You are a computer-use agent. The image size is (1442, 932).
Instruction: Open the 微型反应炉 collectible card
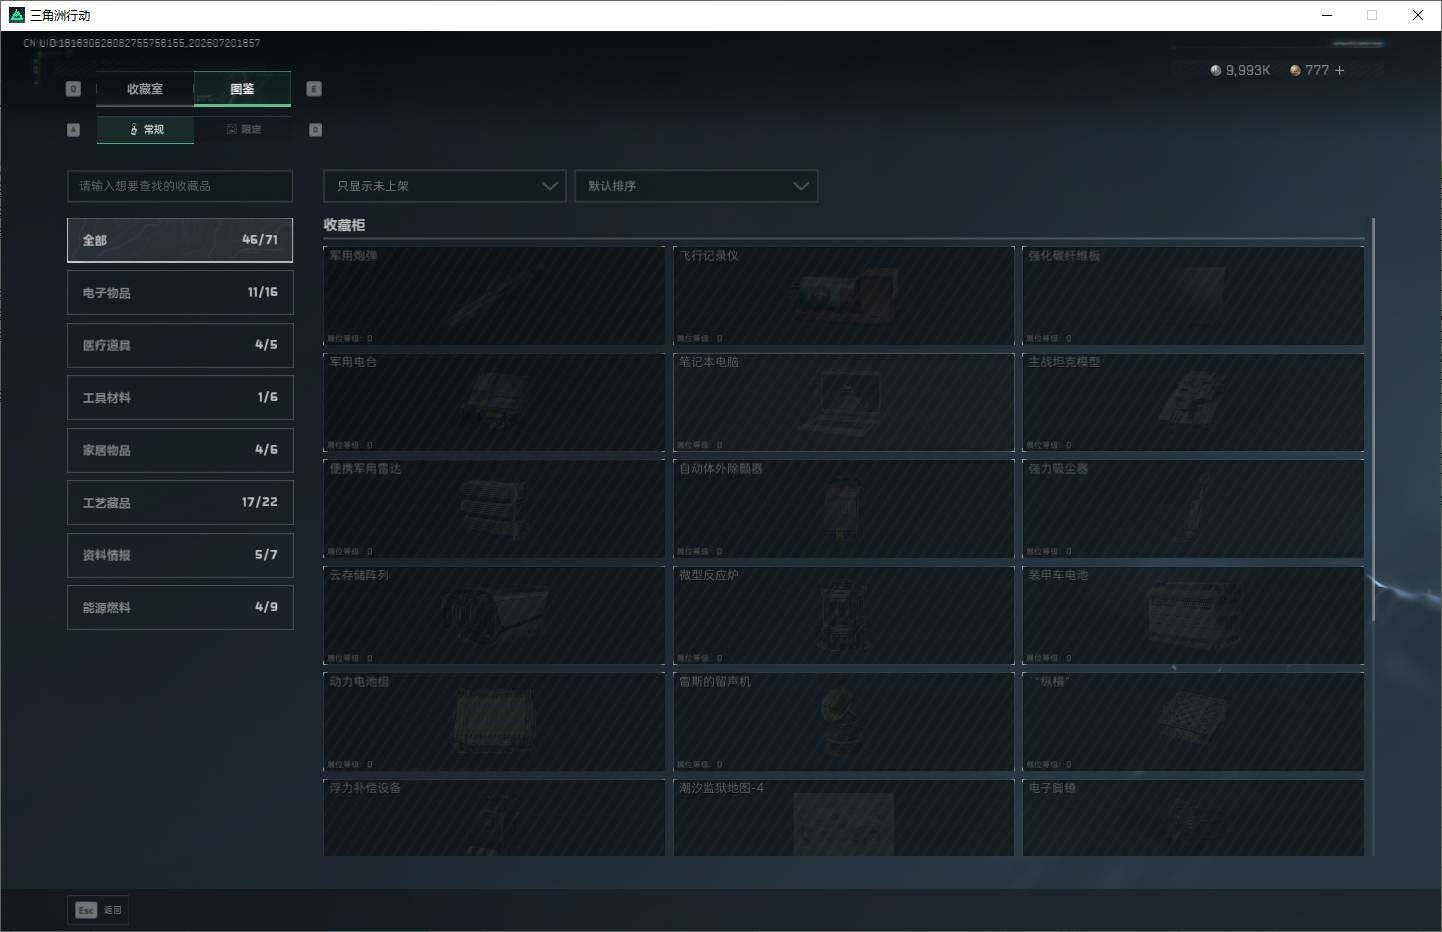pyautogui.click(x=844, y=615)
